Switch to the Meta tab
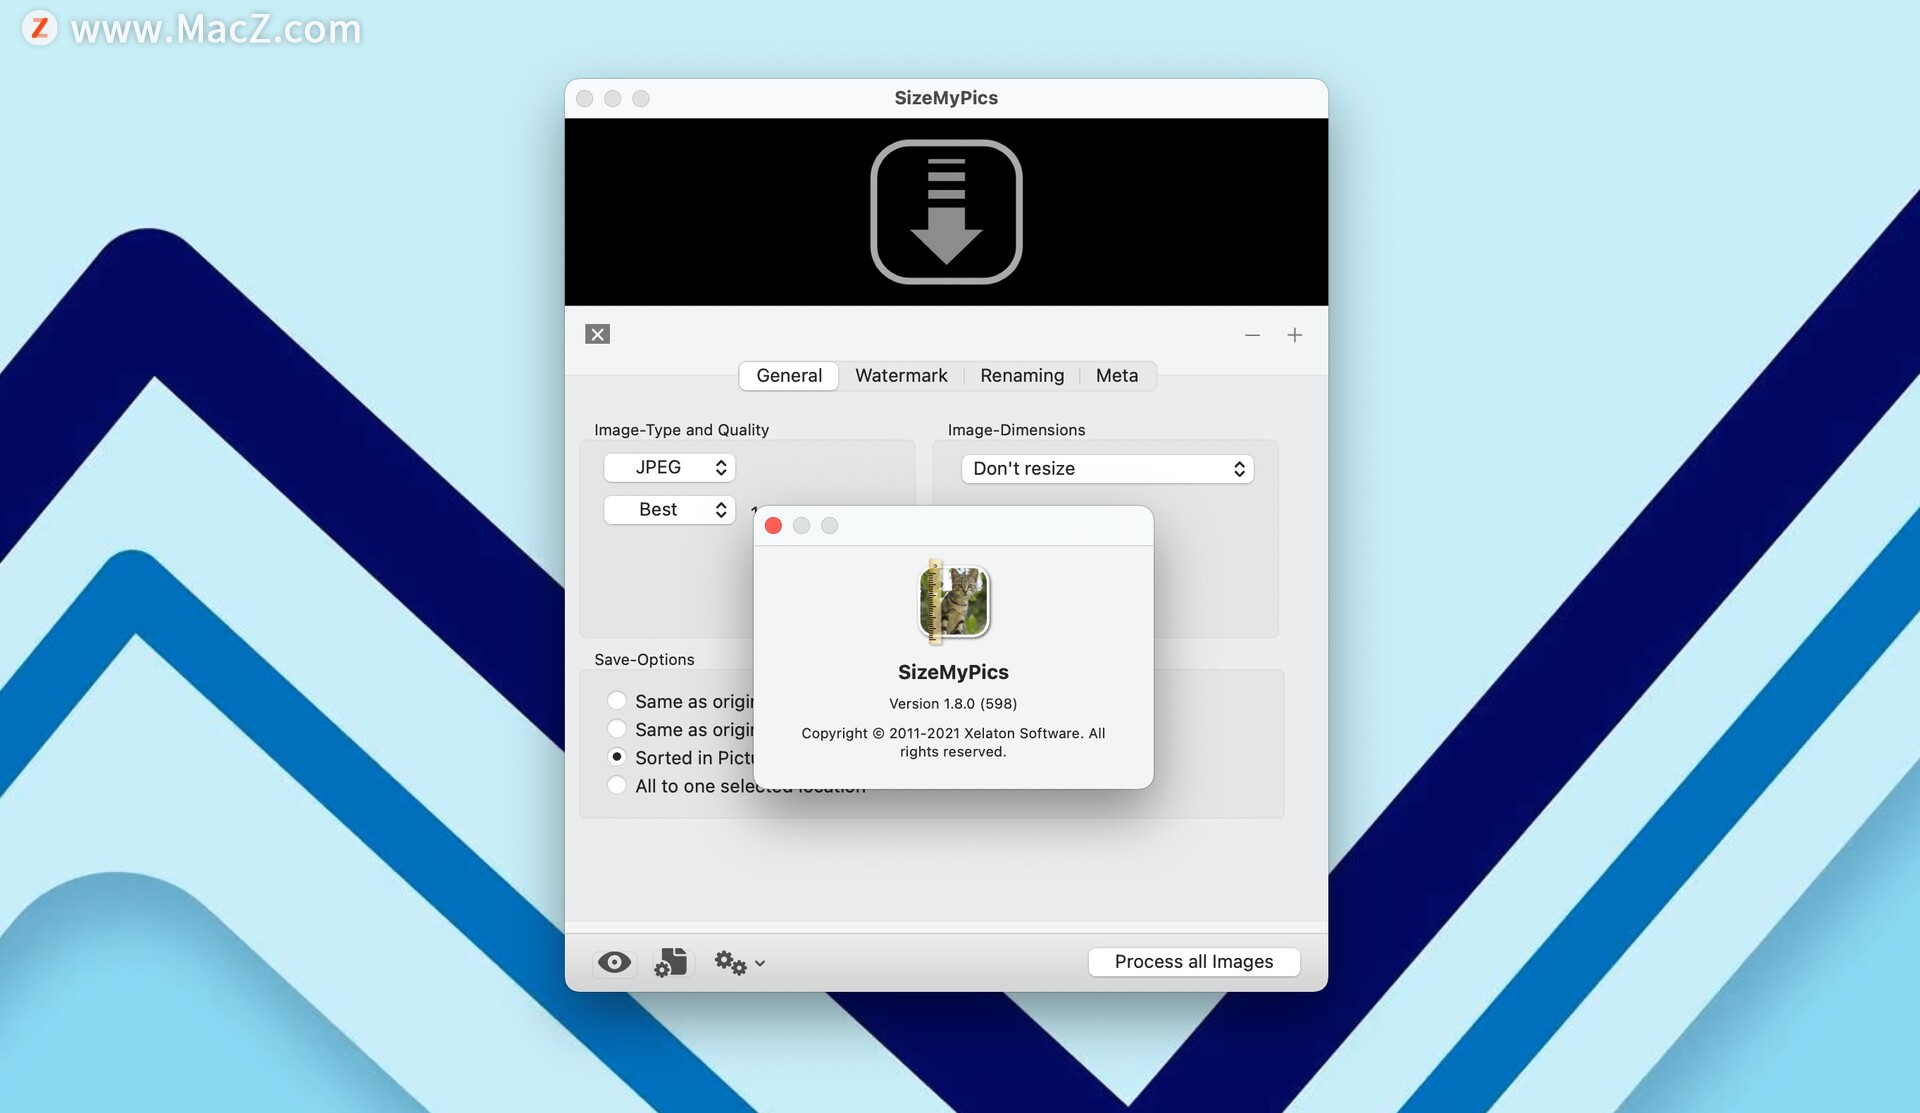Image resolution: width=1920 pixels, height=1113 pixels. point(1116,375)
